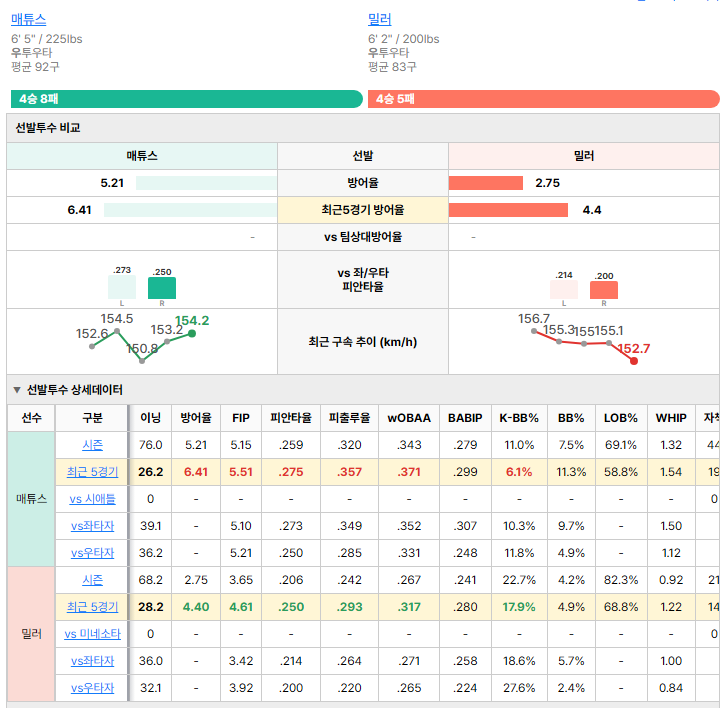
Task: Open 매튜스 vs좌타자 link
Action: point(92,526)
